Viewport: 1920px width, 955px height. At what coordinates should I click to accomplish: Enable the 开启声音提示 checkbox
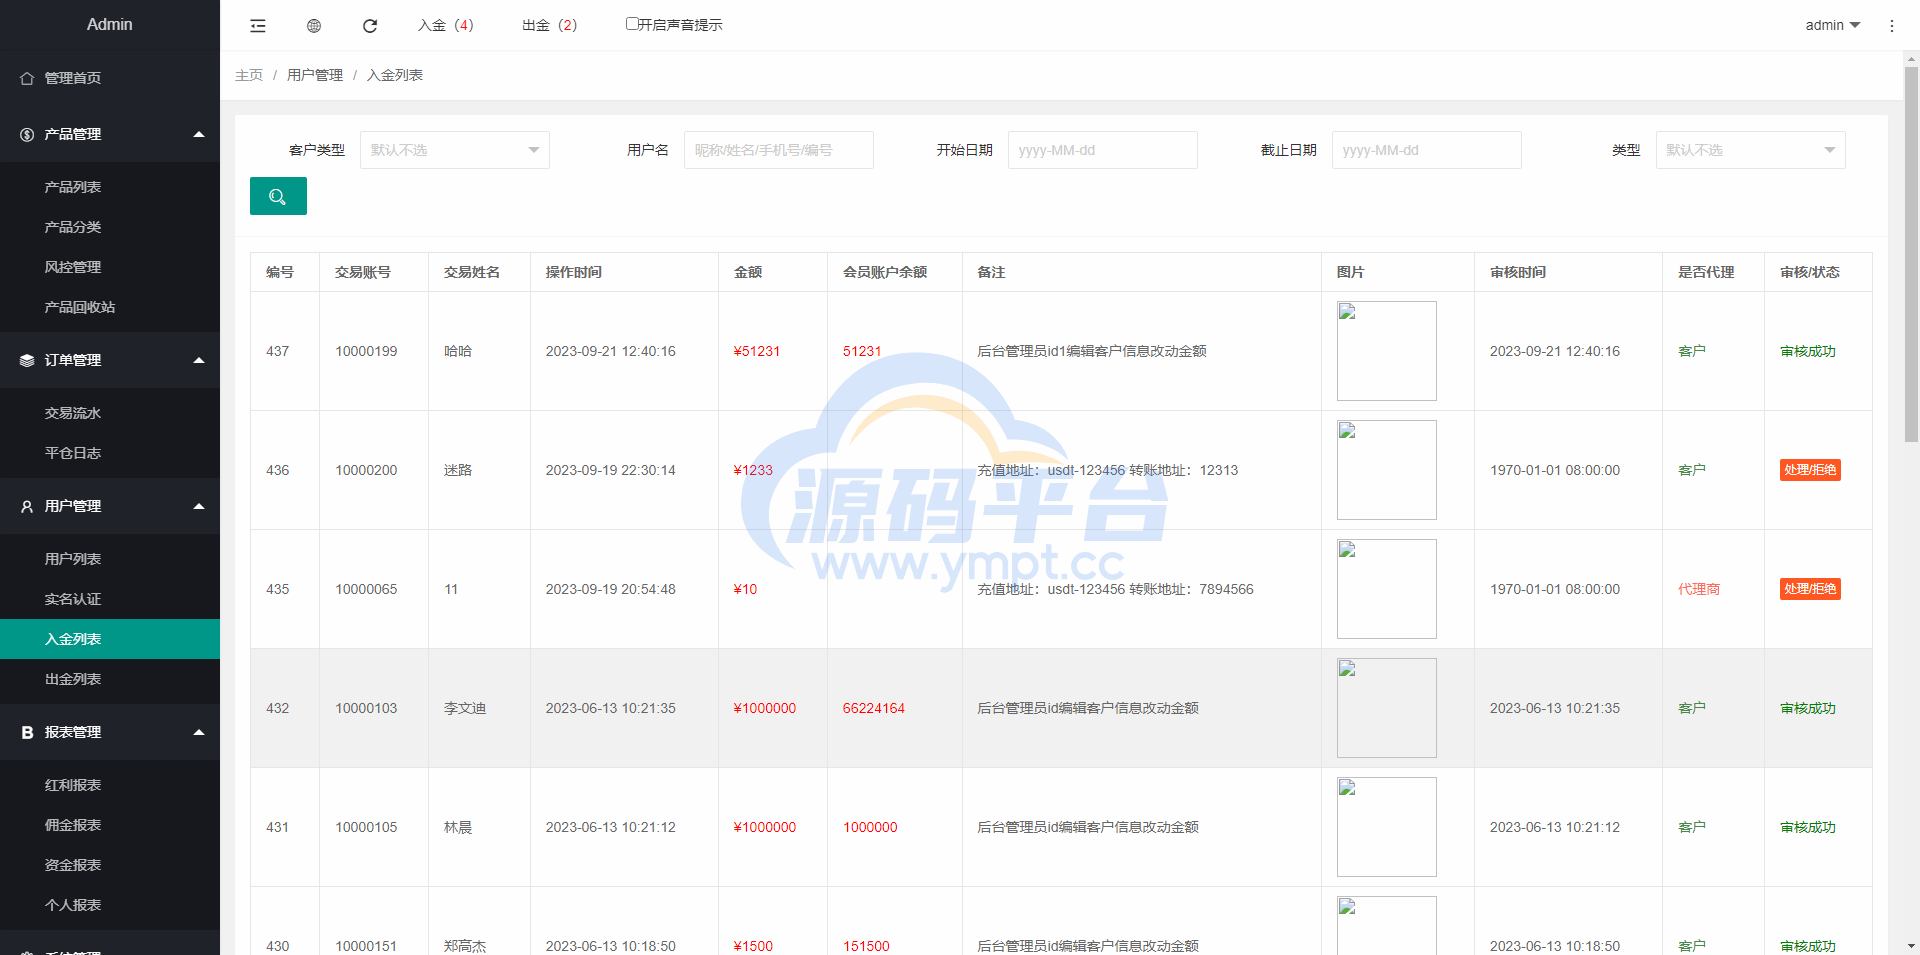[x=632, y=24]
